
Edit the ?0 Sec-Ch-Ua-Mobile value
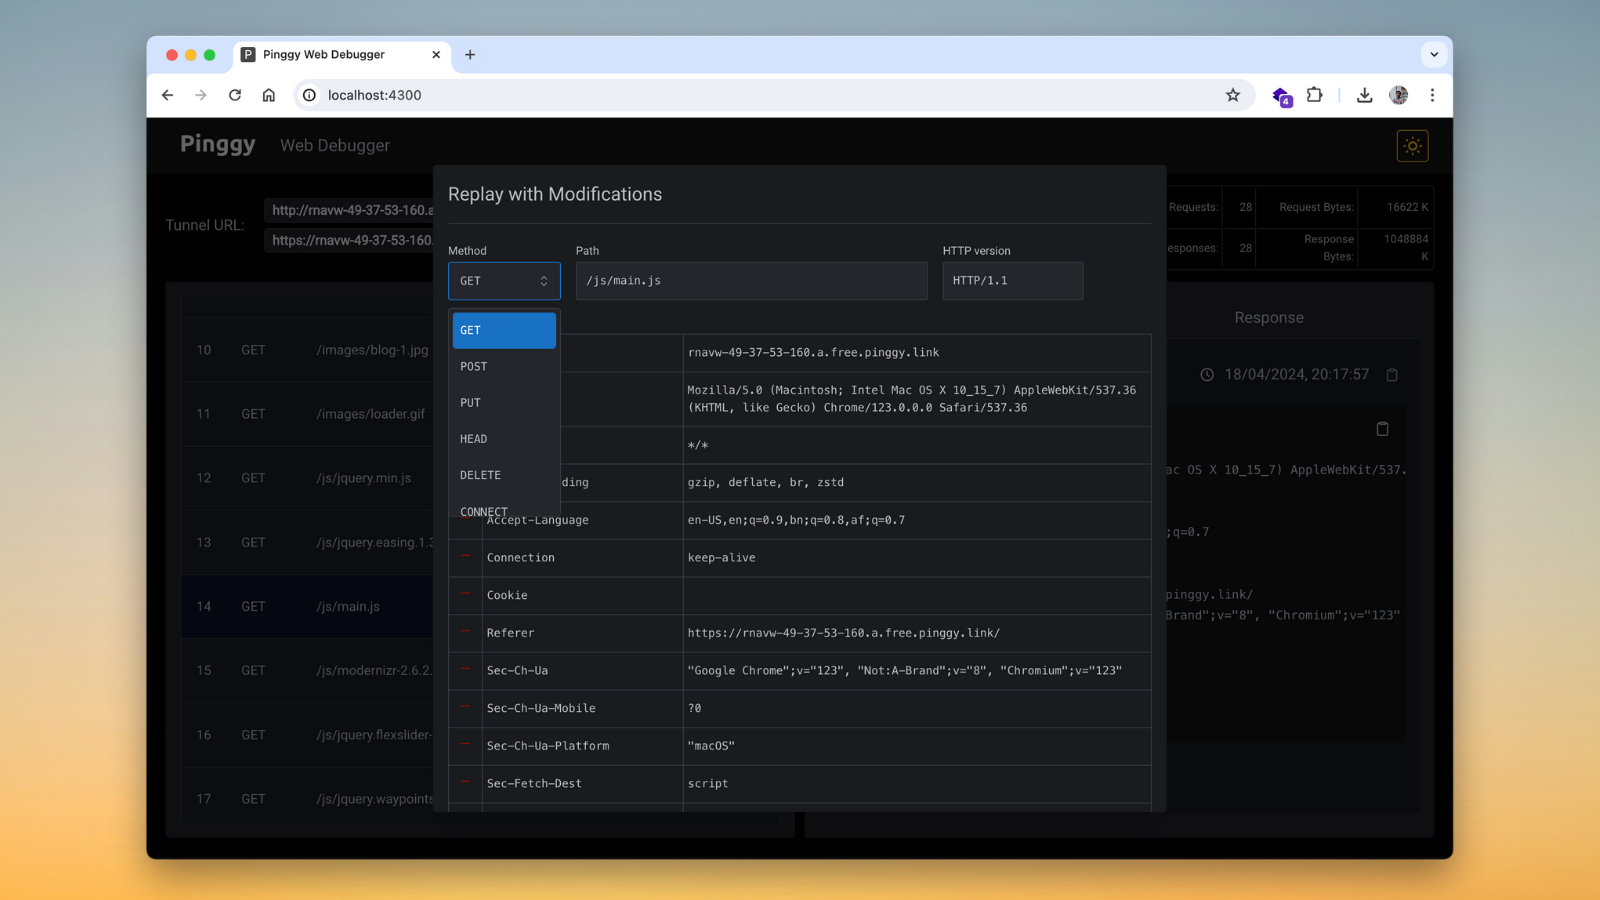(x=916, y=708)
